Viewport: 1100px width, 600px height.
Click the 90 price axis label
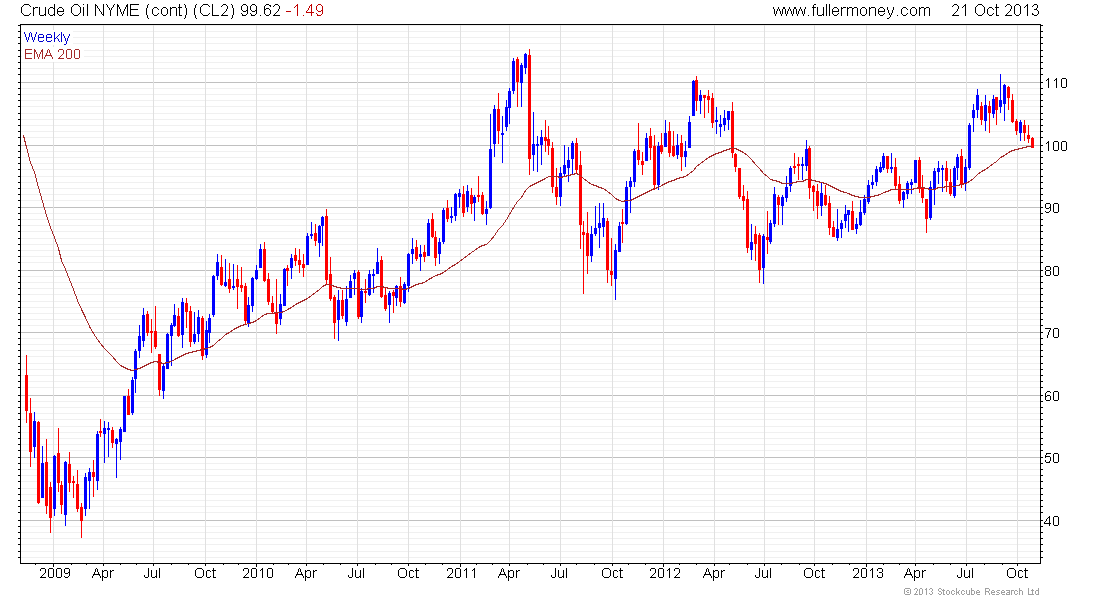pyautogui.click(x=1052, y=208)
